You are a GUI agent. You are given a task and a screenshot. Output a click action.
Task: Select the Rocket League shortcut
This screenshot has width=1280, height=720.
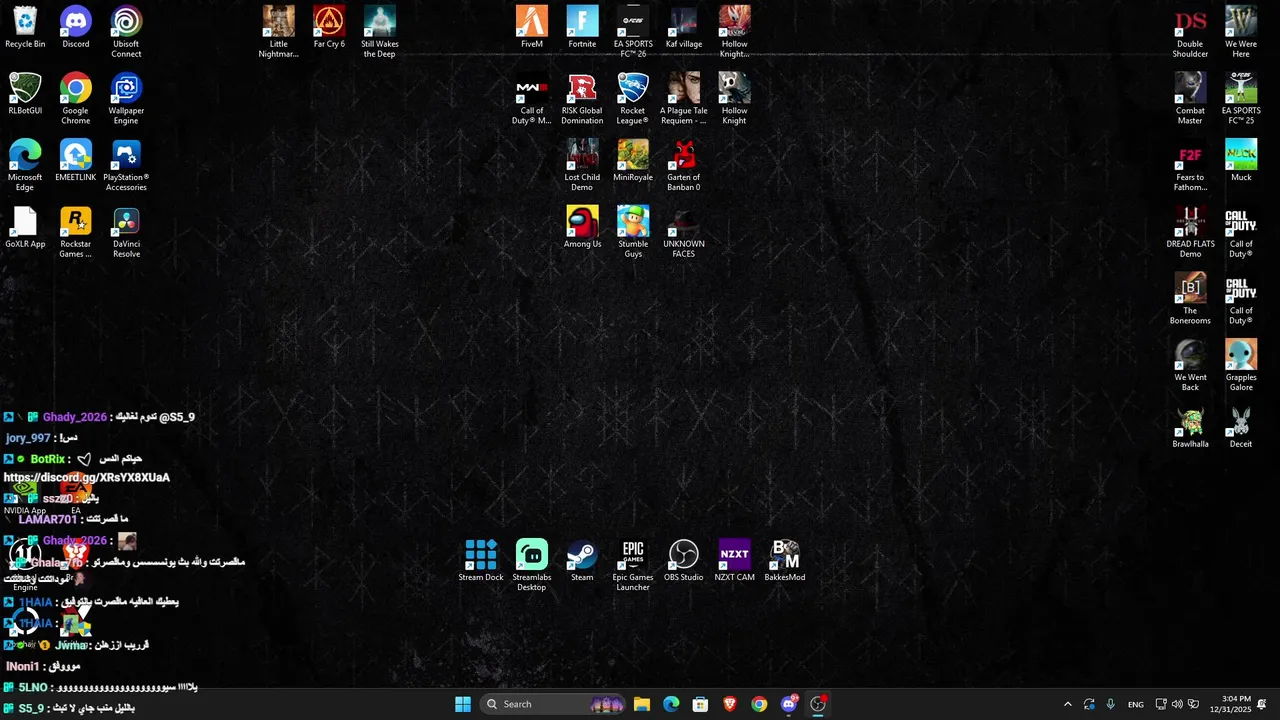(633, 98)
